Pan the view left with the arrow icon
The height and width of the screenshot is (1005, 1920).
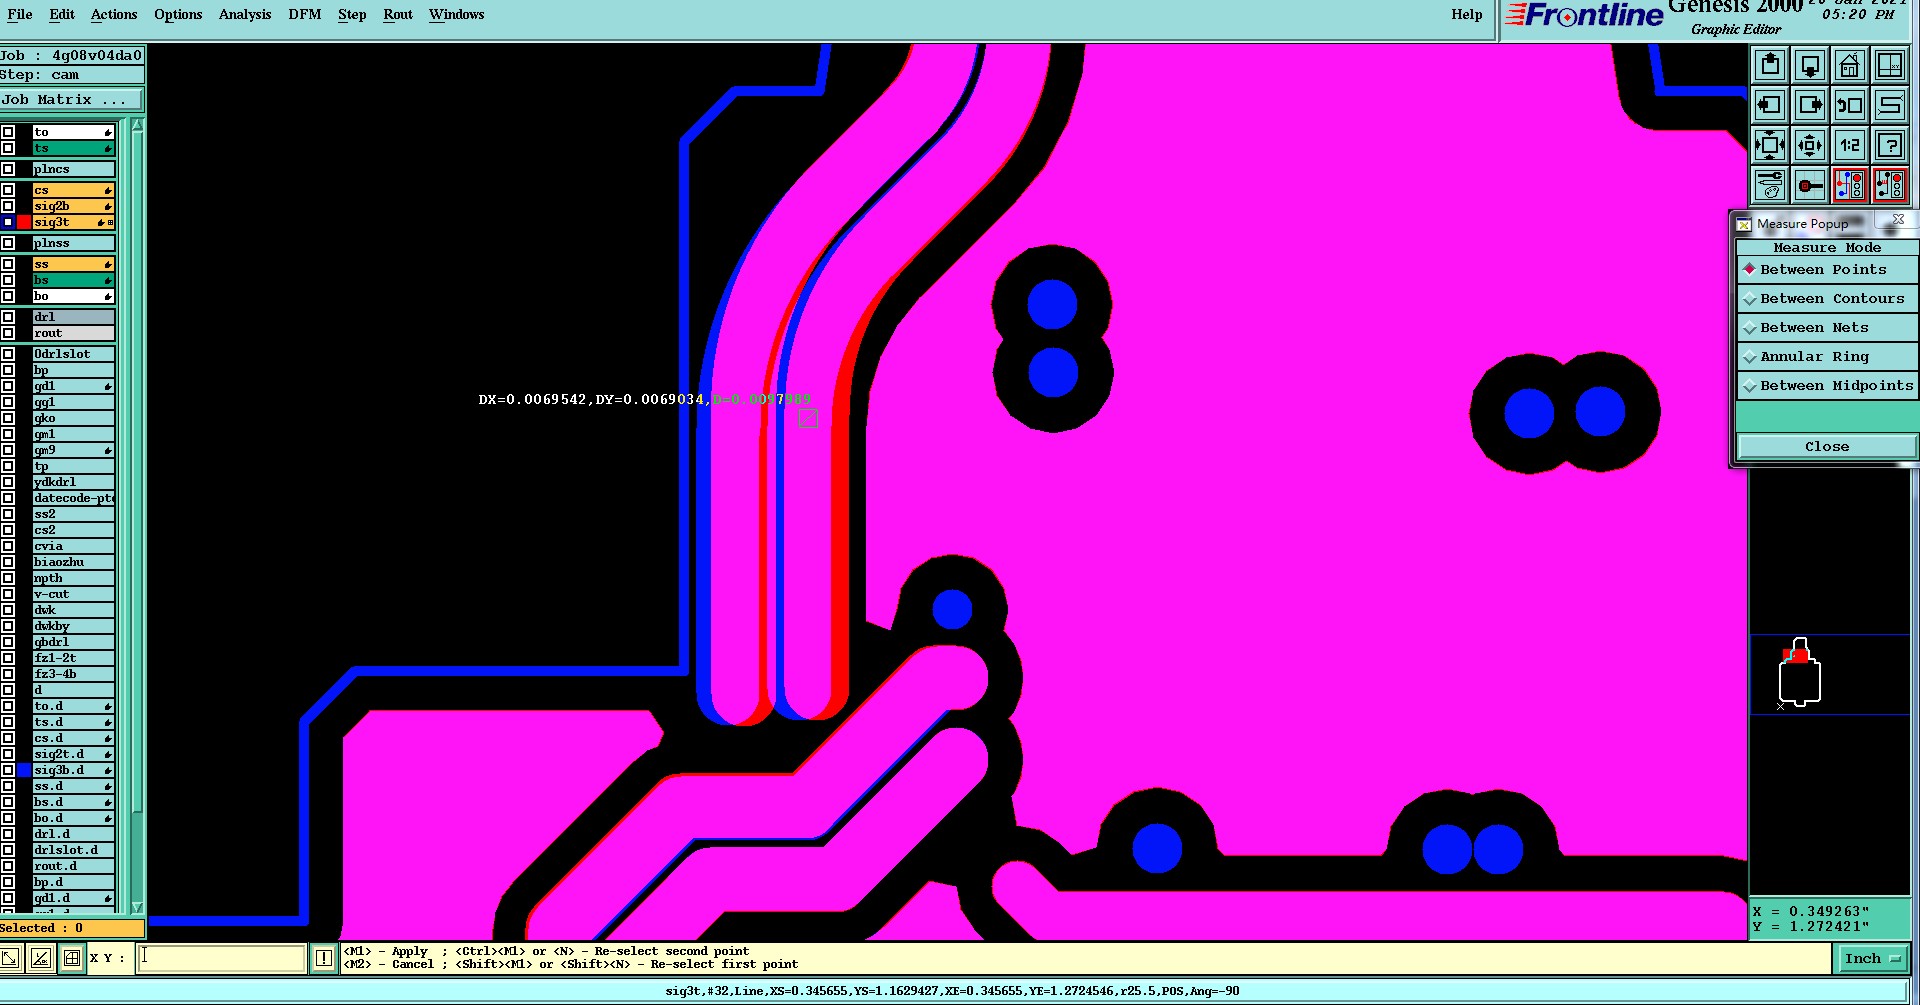(x=1770, y=105)
